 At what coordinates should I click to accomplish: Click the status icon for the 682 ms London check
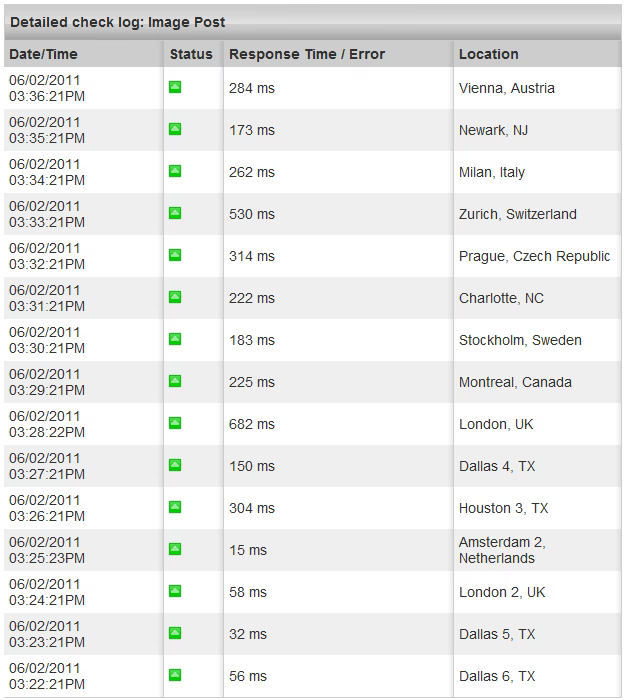[x=175, y=423]
